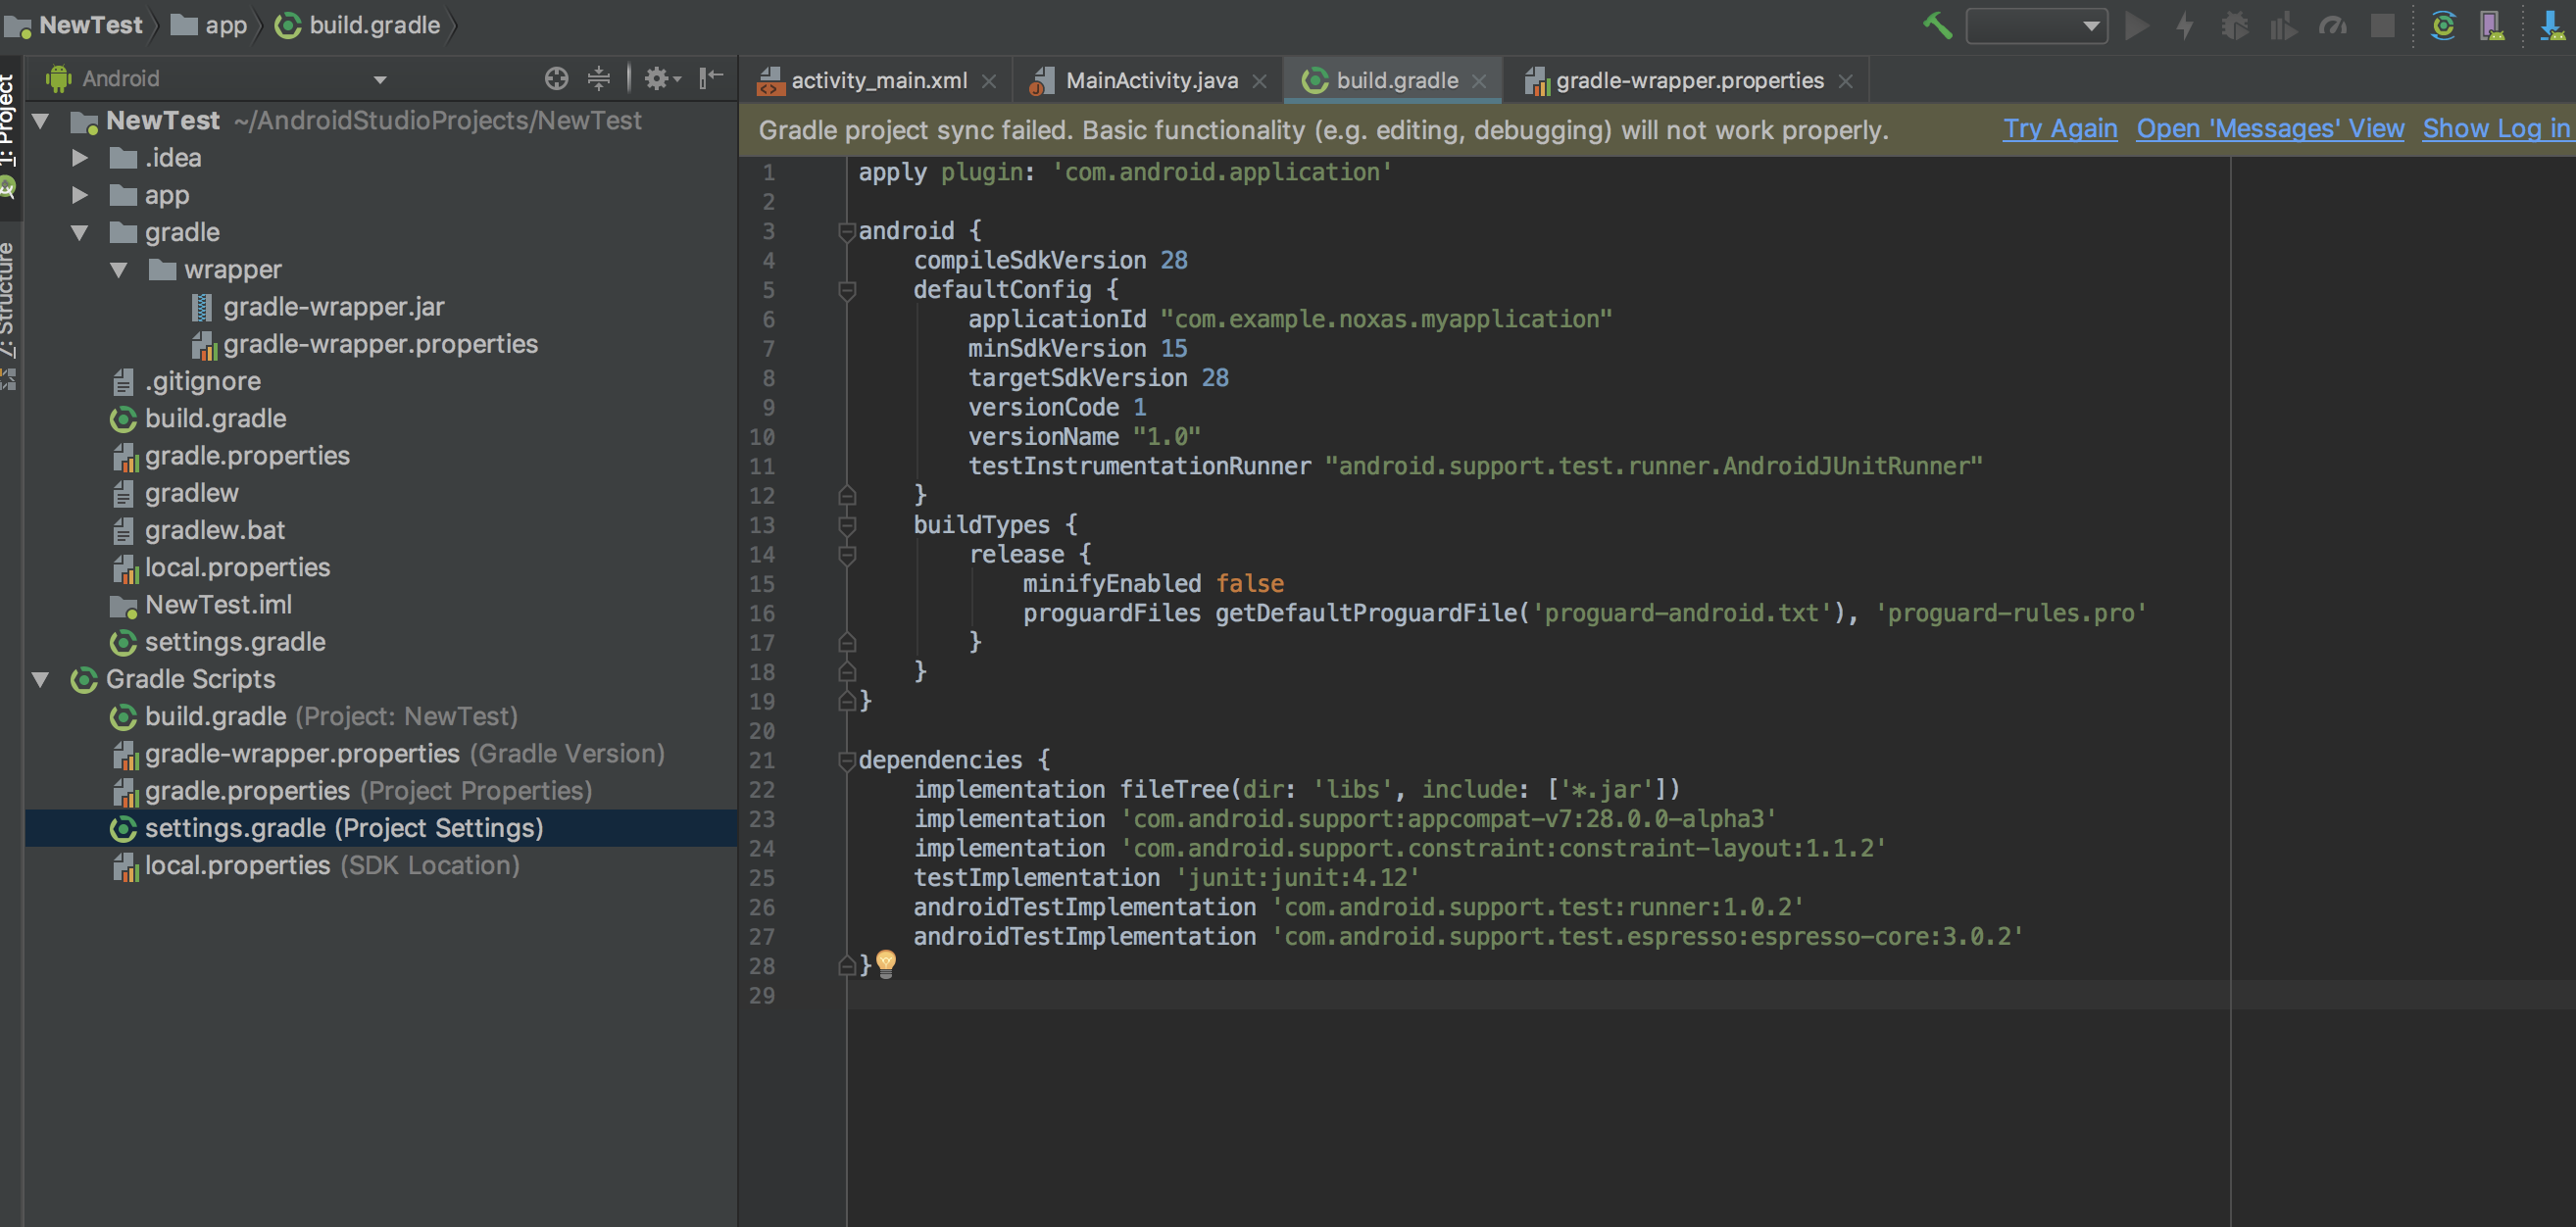Click the Scroll from Source target icon
The height and width of the screenshot is (1227, 2576).
pos(556,78)
